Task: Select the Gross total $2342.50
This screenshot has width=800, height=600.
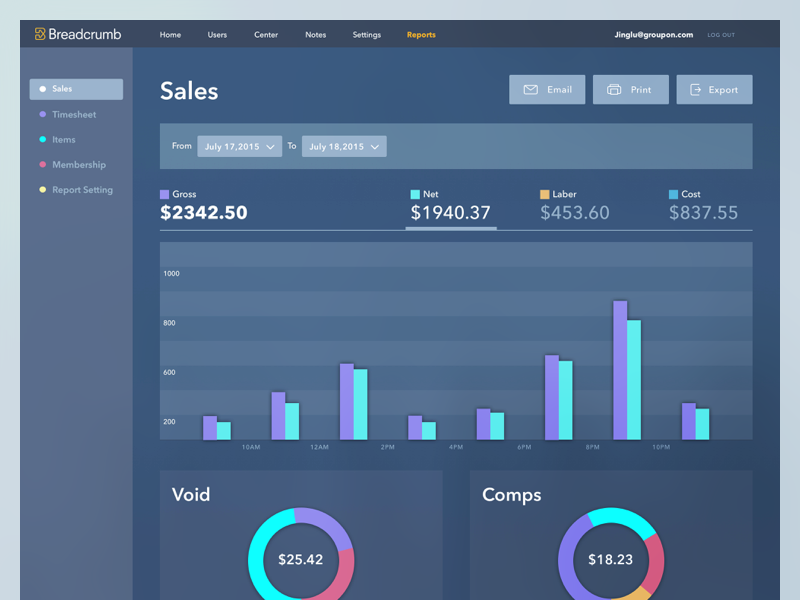Action: coord(204,213)
